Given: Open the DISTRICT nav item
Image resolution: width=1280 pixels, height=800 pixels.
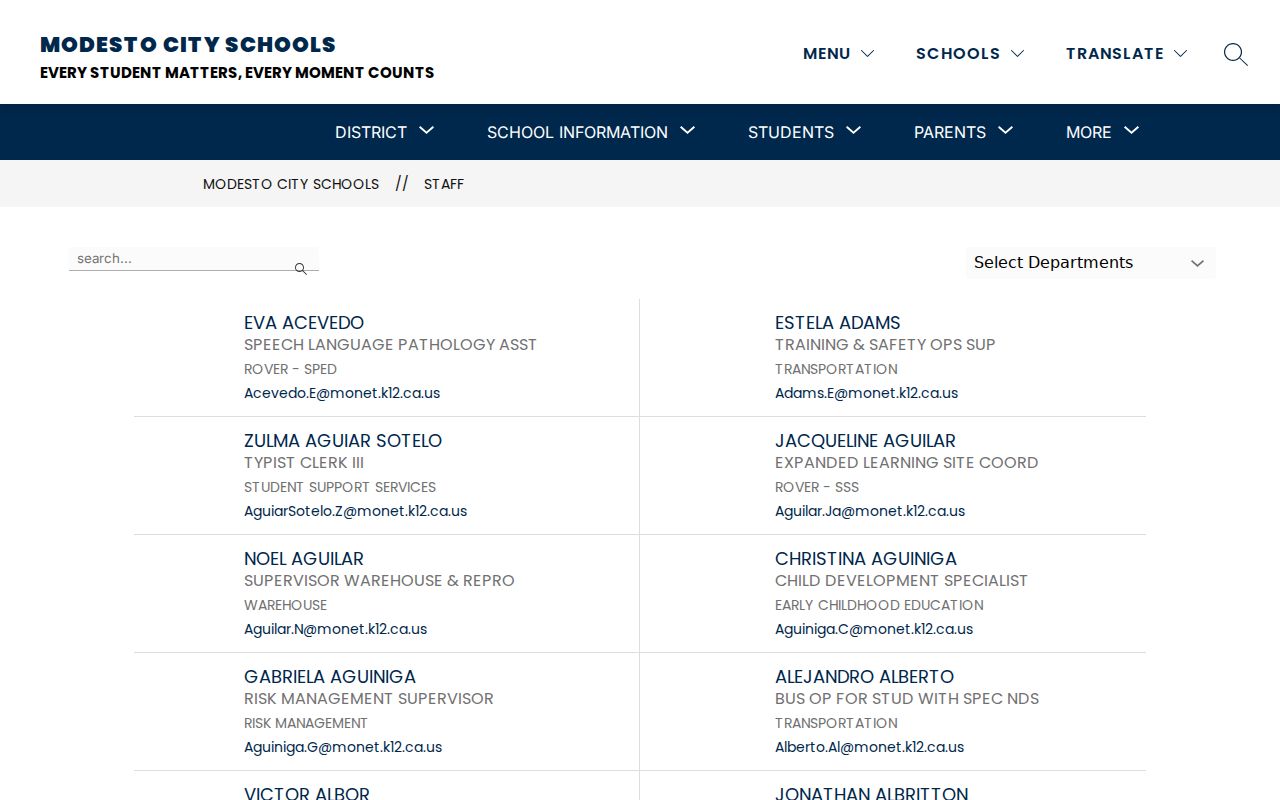Looking at the screenshot, I should 371,132.
